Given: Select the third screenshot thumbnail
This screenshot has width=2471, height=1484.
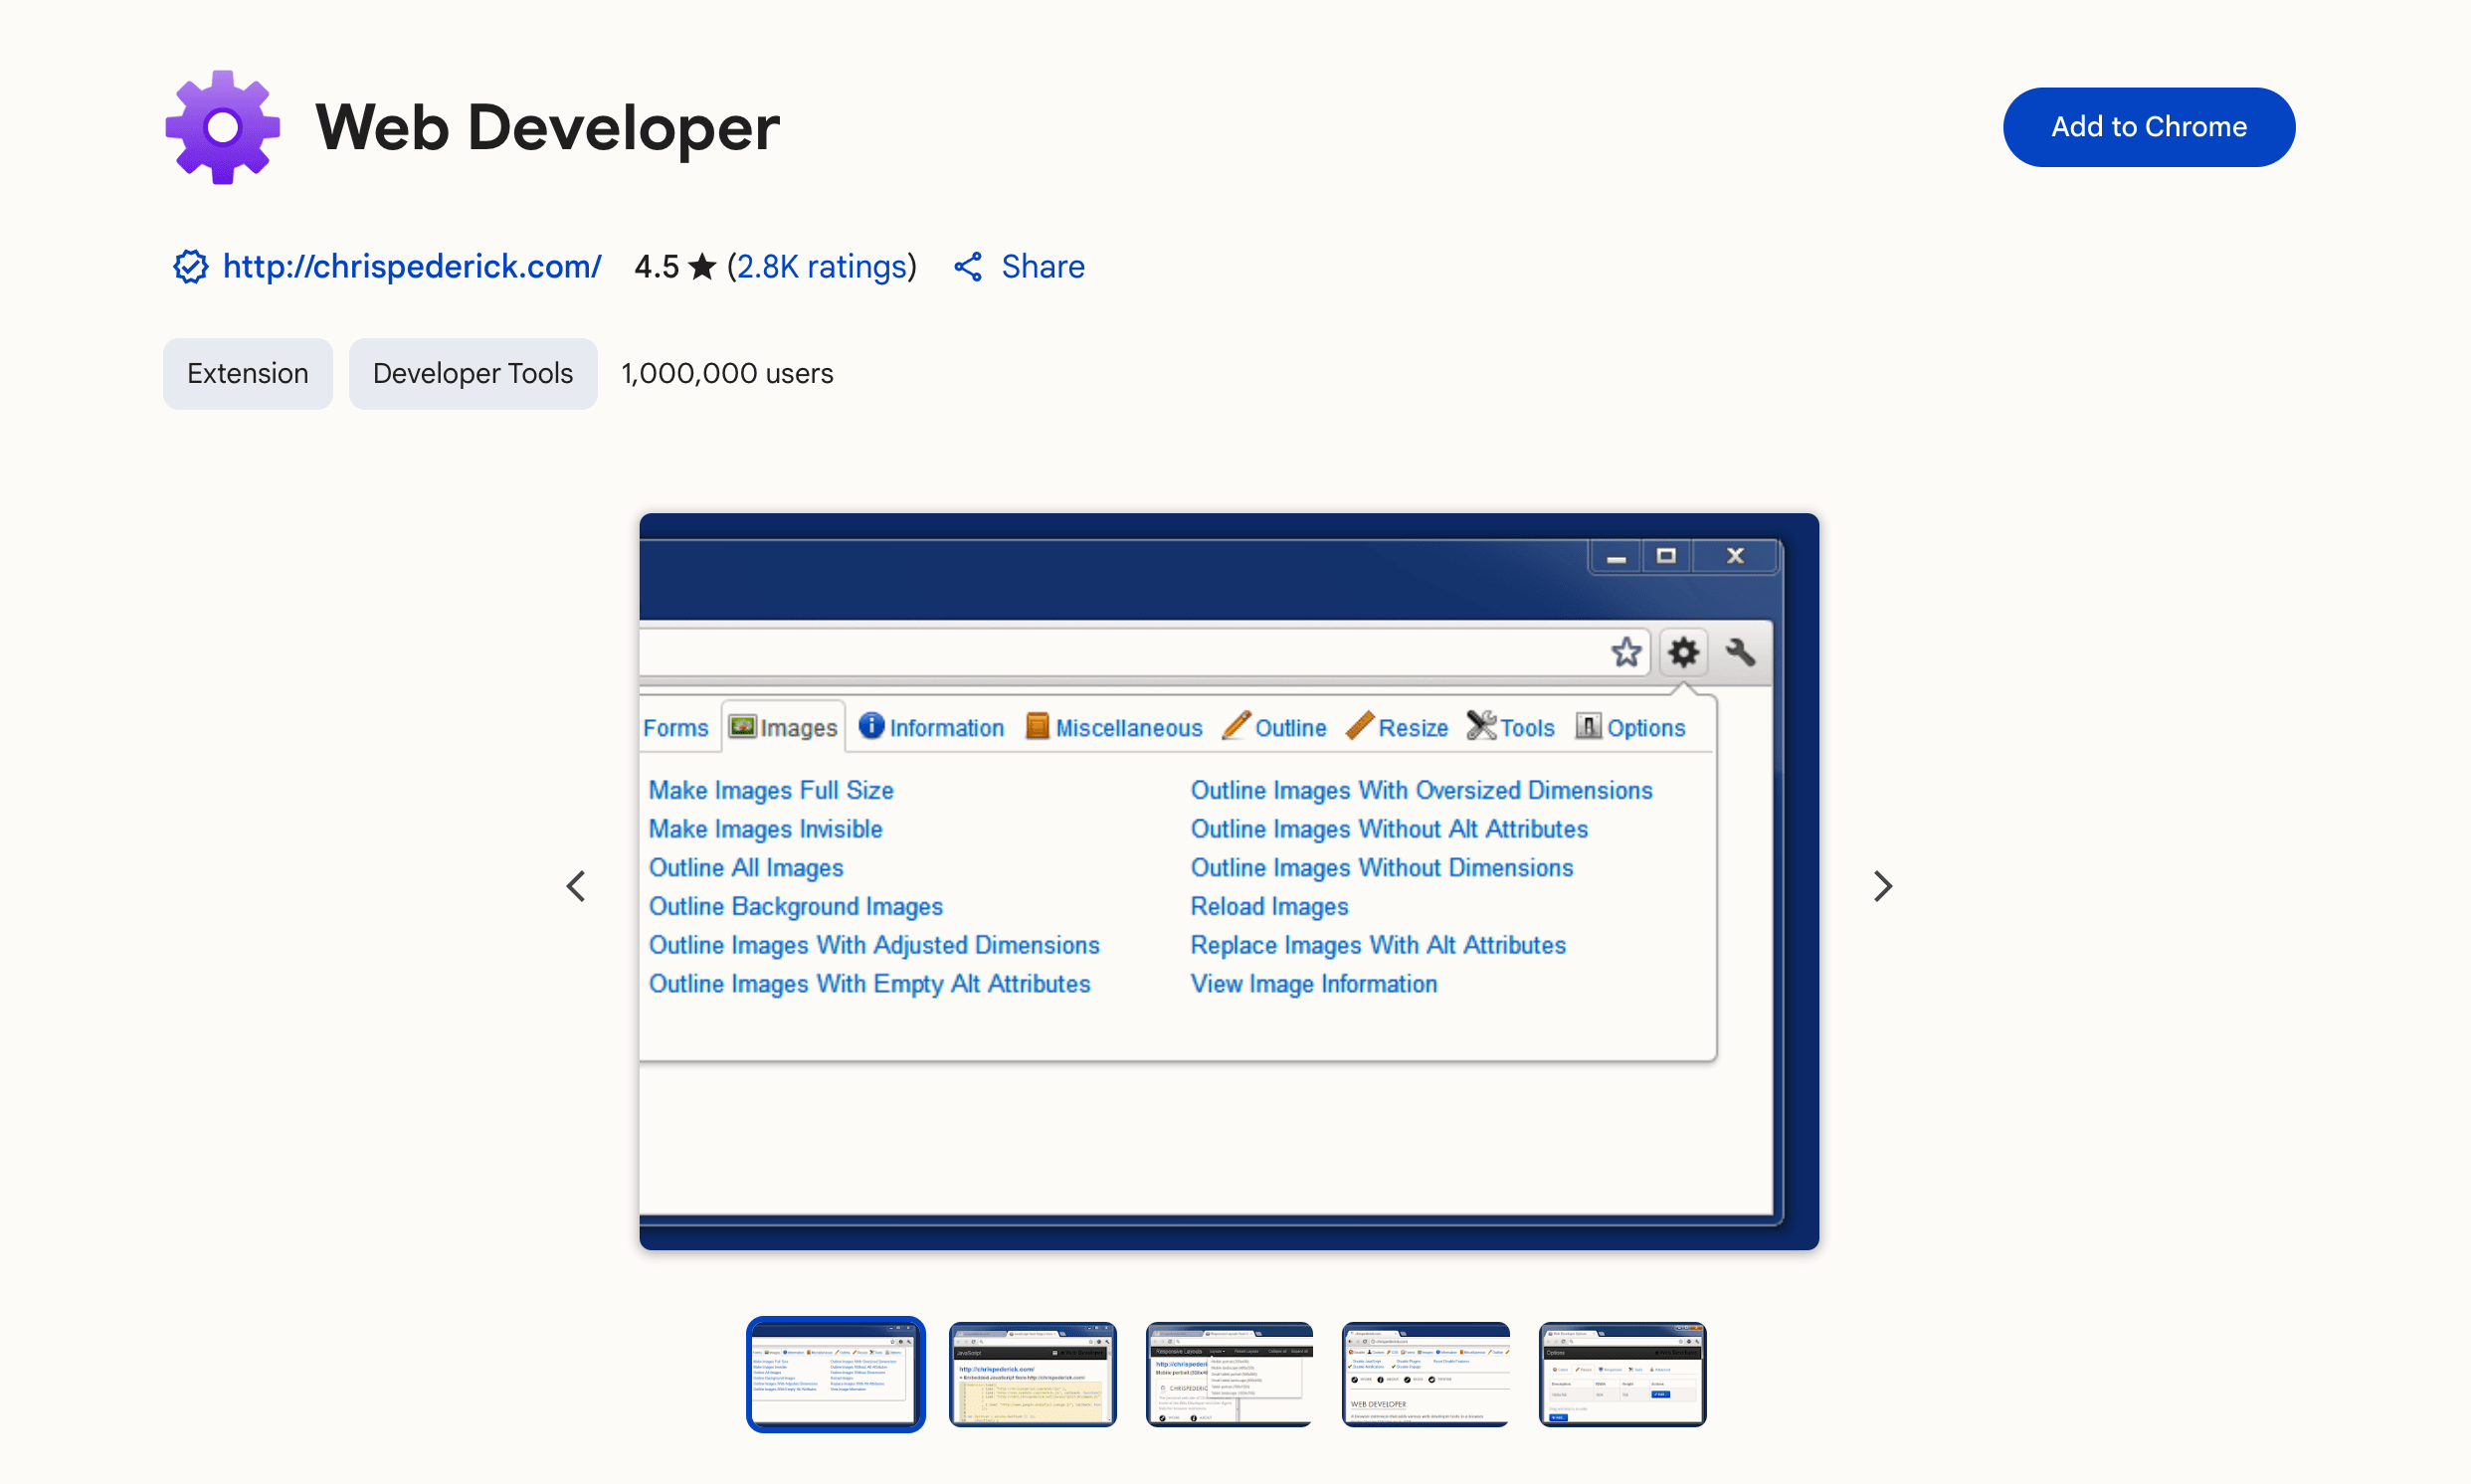Looking at the screenshot, I should tap(1229, 1374).
